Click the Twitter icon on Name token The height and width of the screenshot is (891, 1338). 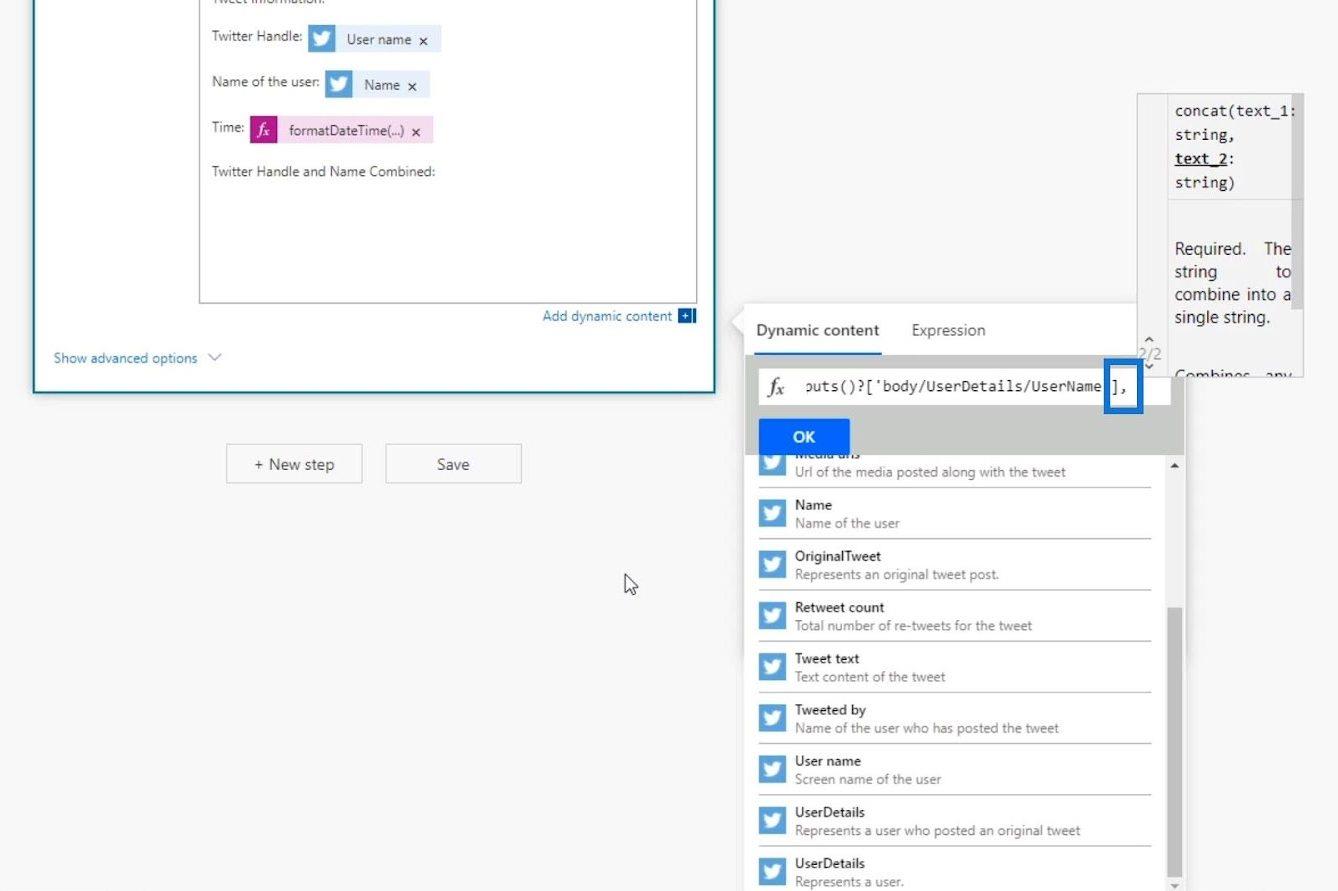[339, 84]
